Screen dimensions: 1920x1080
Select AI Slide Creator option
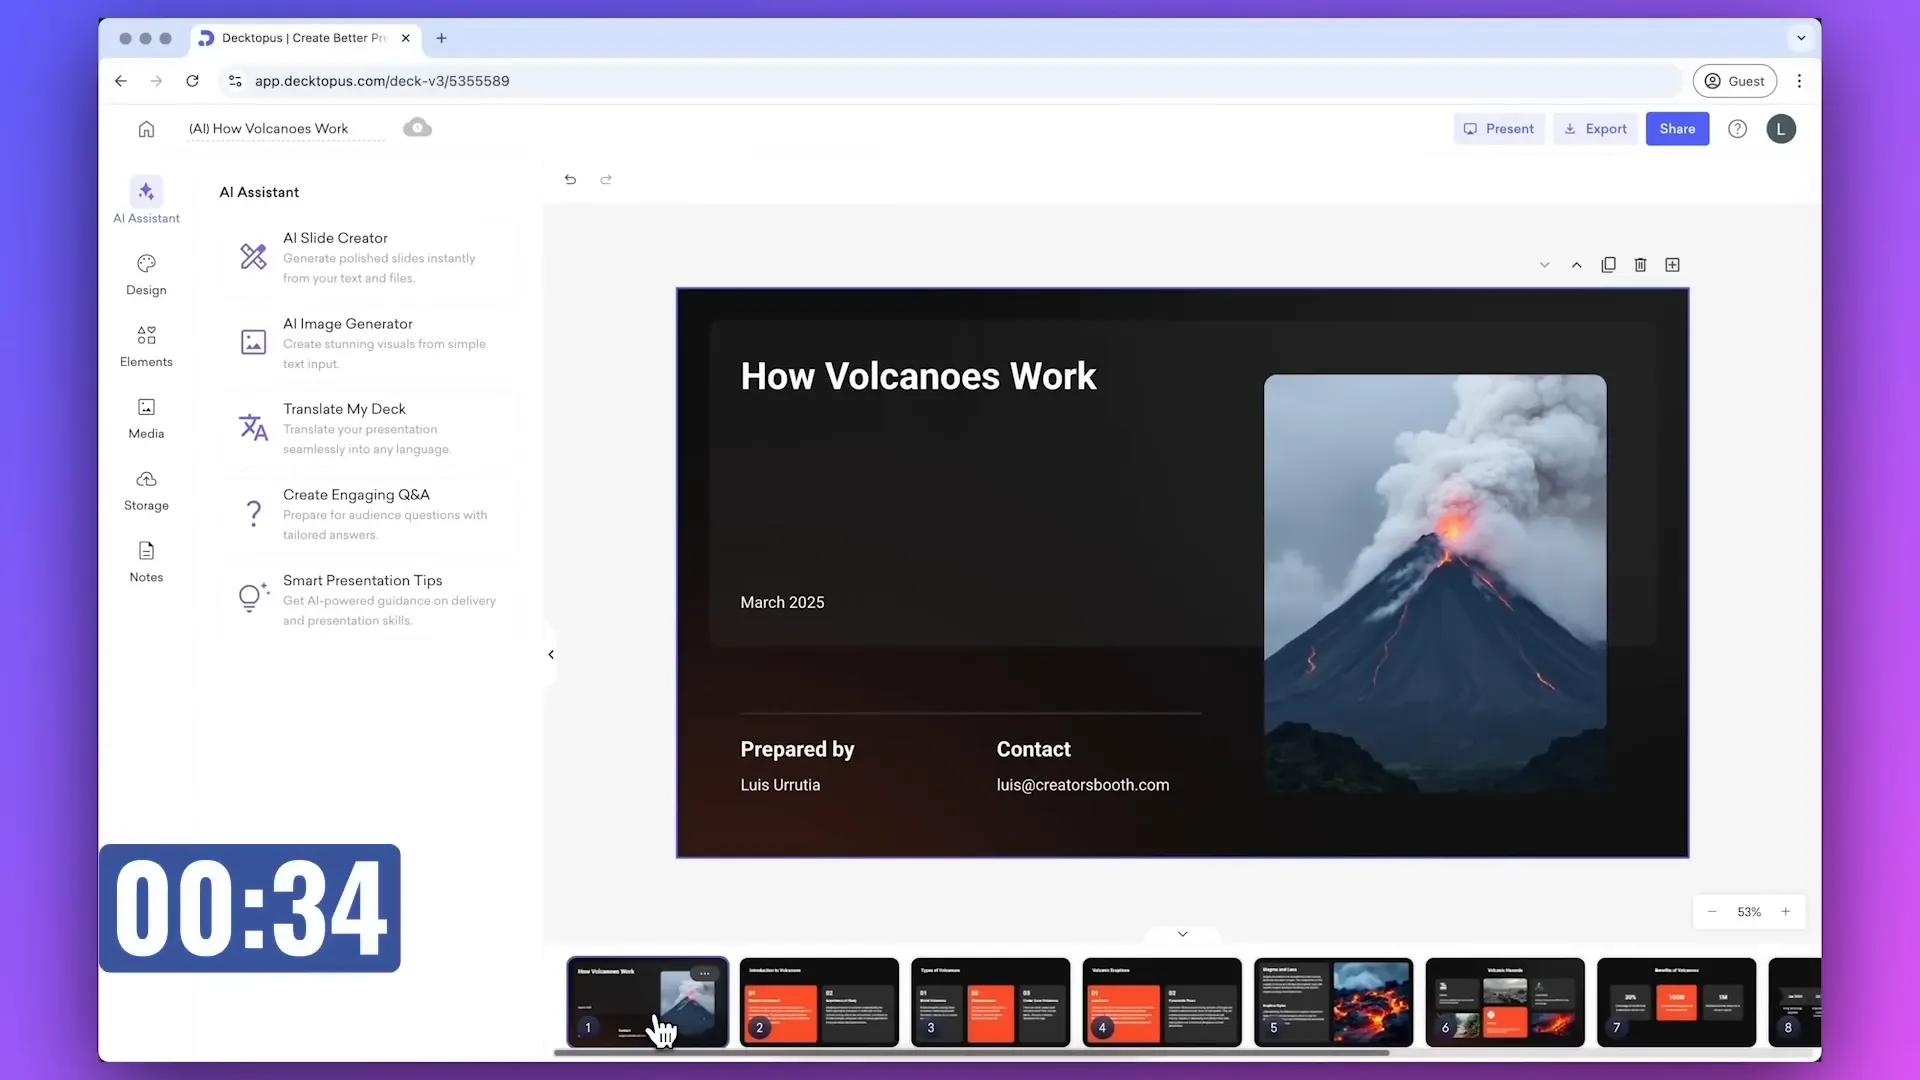pos(370,257)
